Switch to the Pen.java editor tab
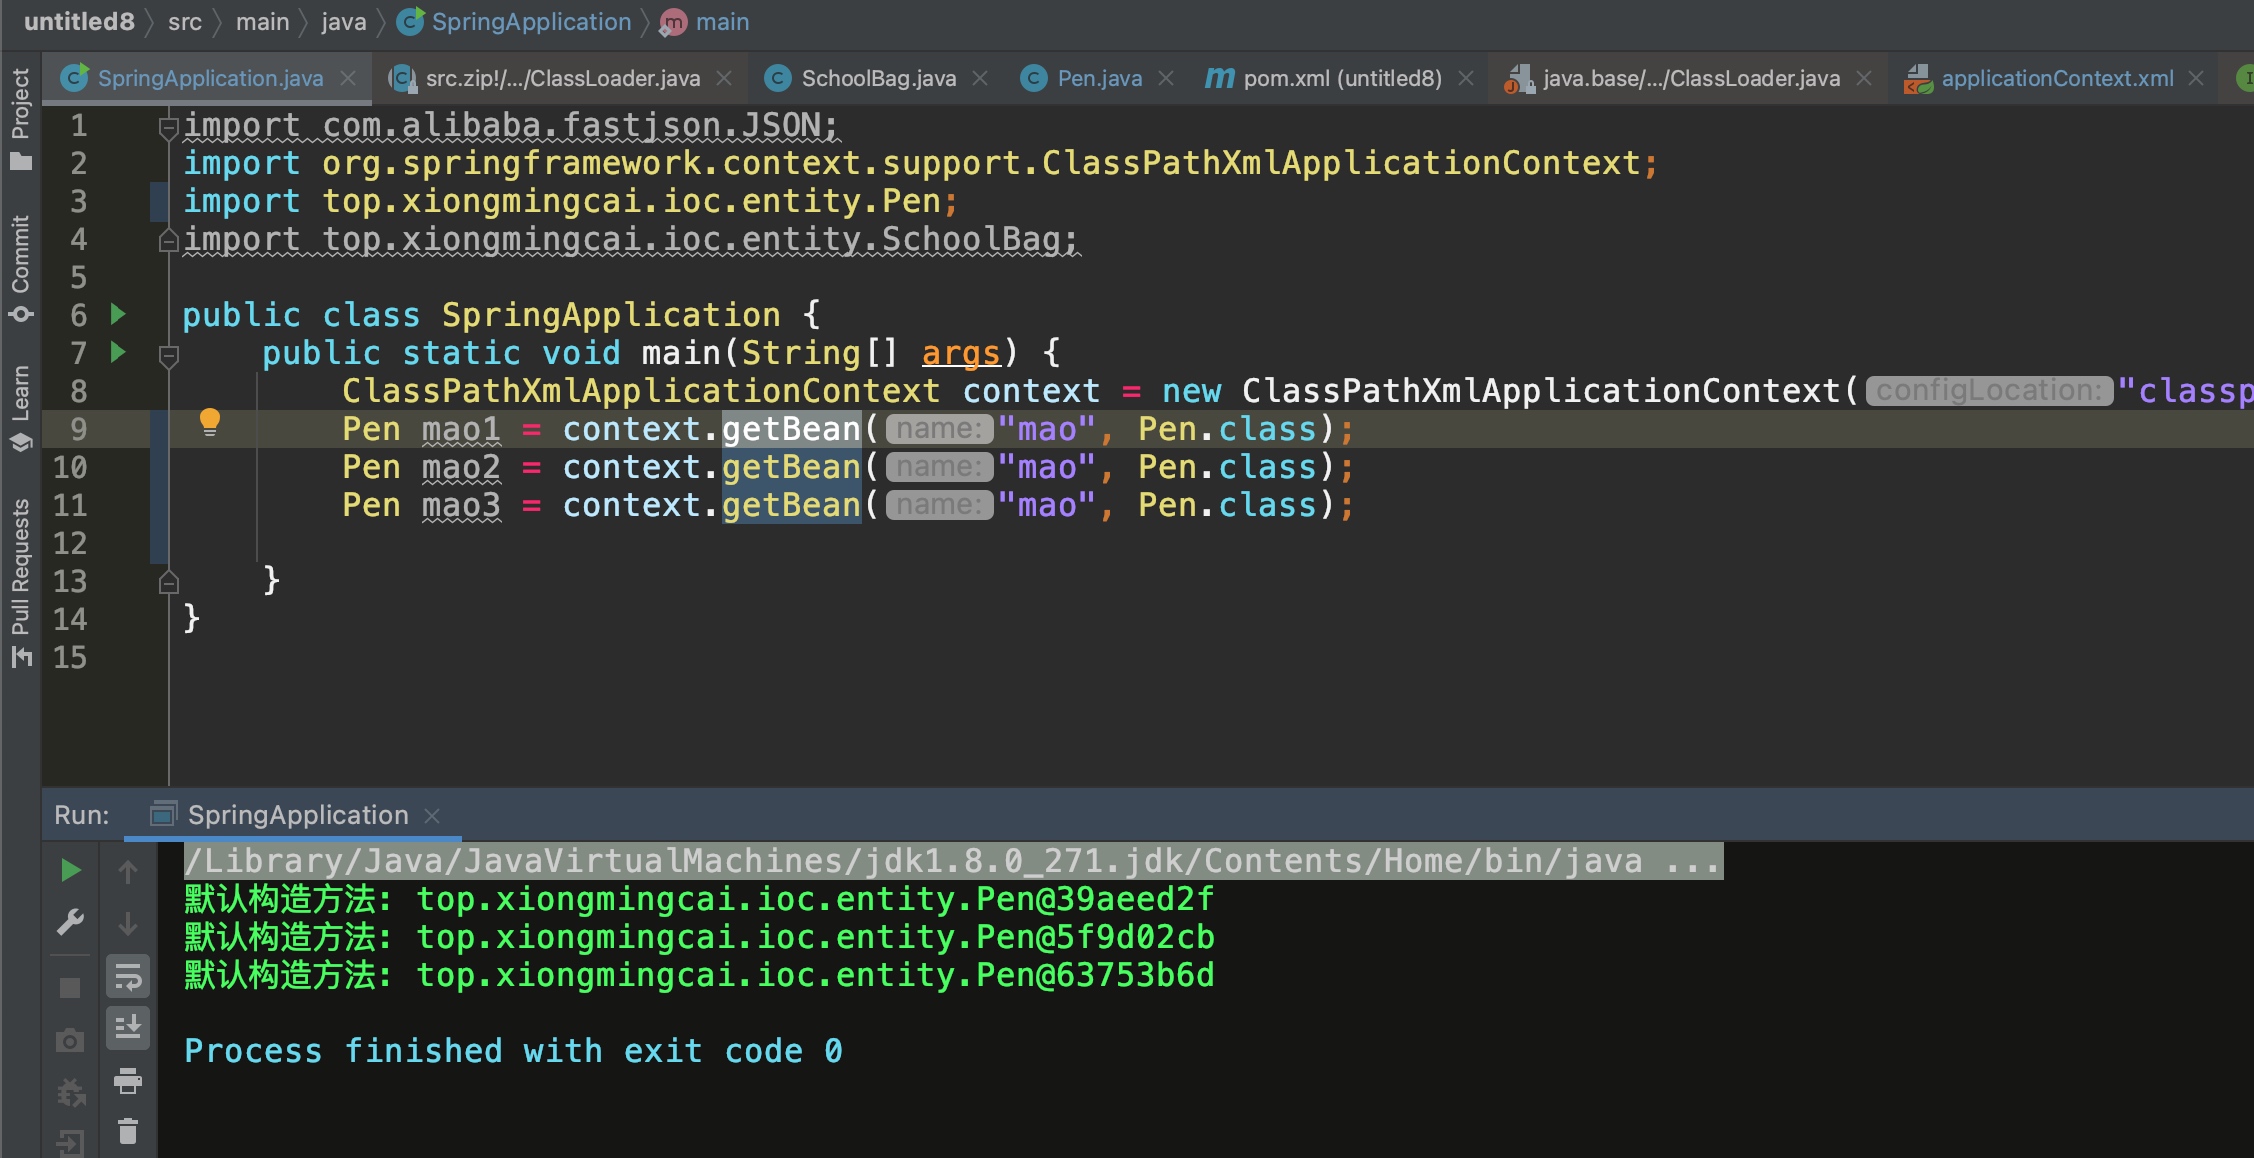This screenshot has width=2254, height=1158. [x=1098, y=78]
